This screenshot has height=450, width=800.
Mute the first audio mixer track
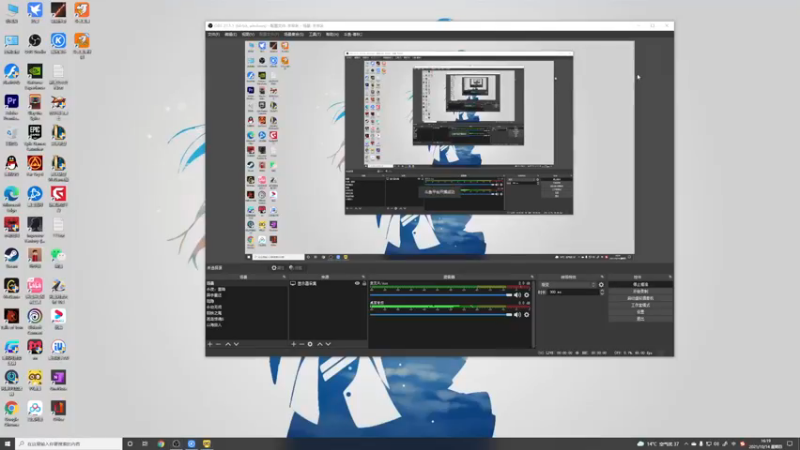517,295
